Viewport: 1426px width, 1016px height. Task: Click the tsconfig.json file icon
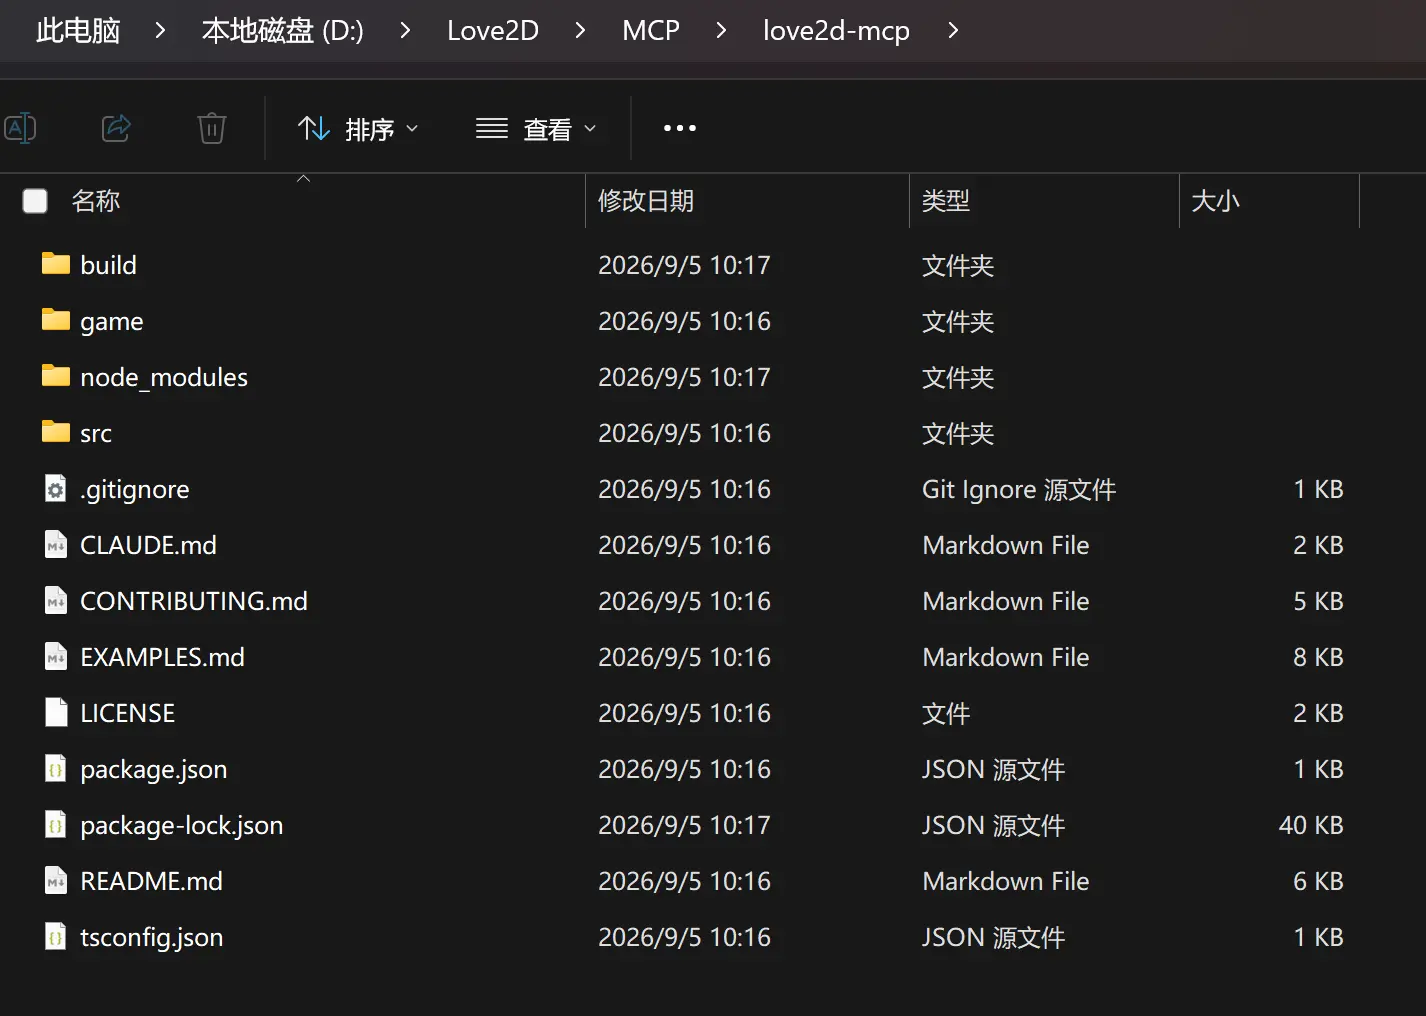[56, 937]
